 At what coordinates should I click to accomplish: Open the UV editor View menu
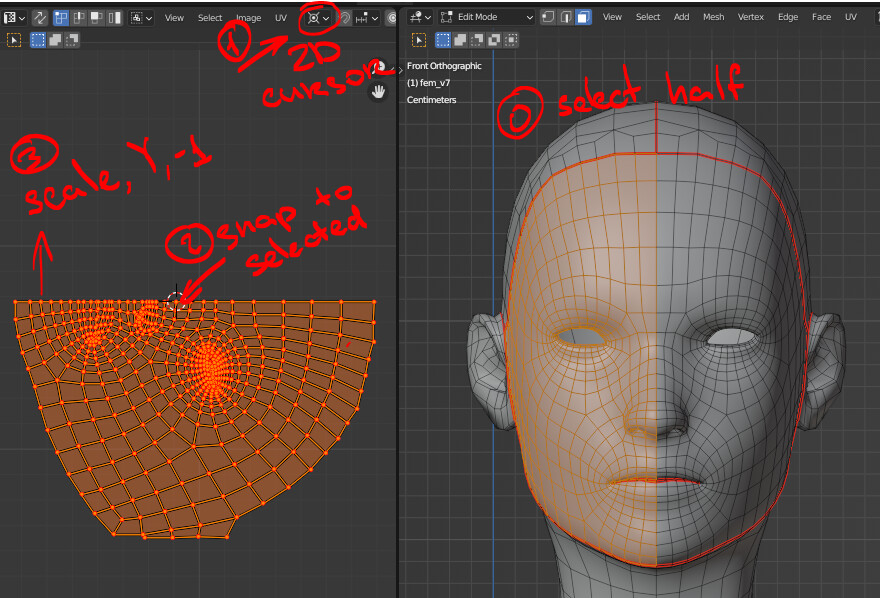[x=174, y=18]
